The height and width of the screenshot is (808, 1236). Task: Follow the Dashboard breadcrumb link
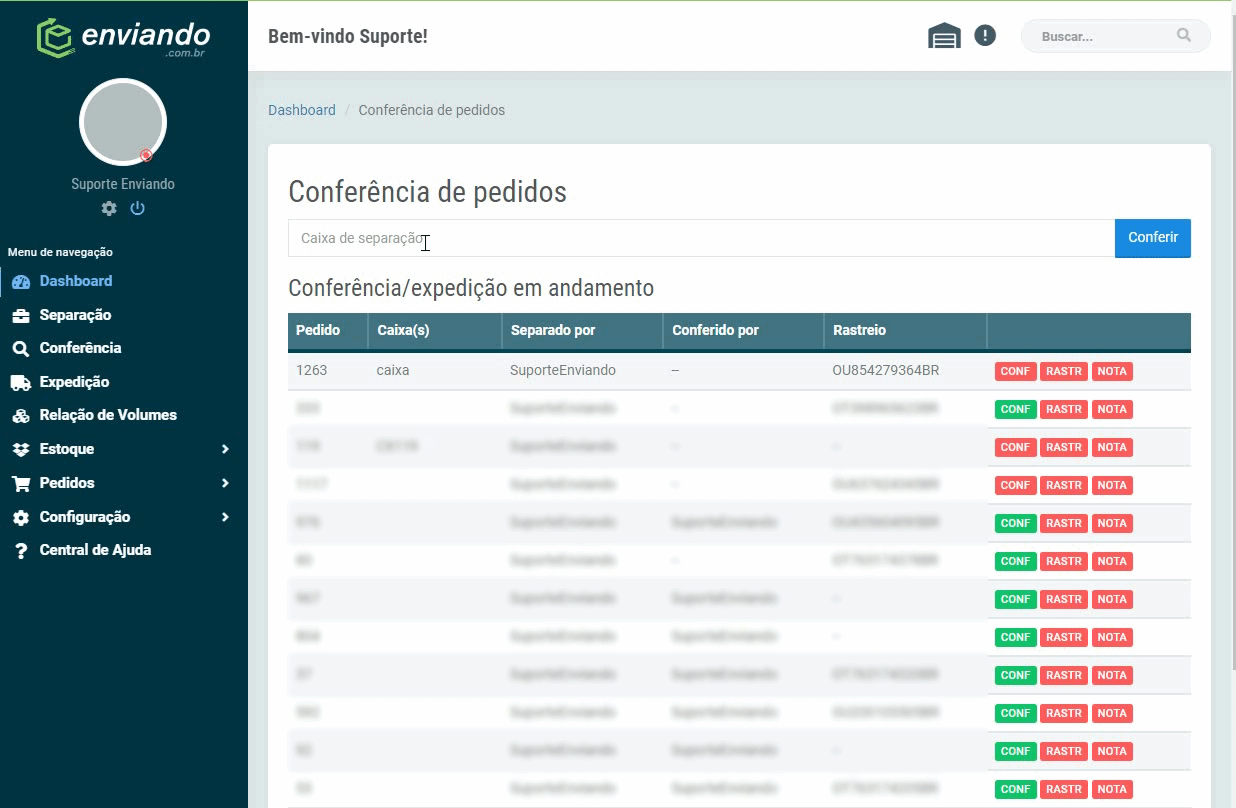point(302,110)
